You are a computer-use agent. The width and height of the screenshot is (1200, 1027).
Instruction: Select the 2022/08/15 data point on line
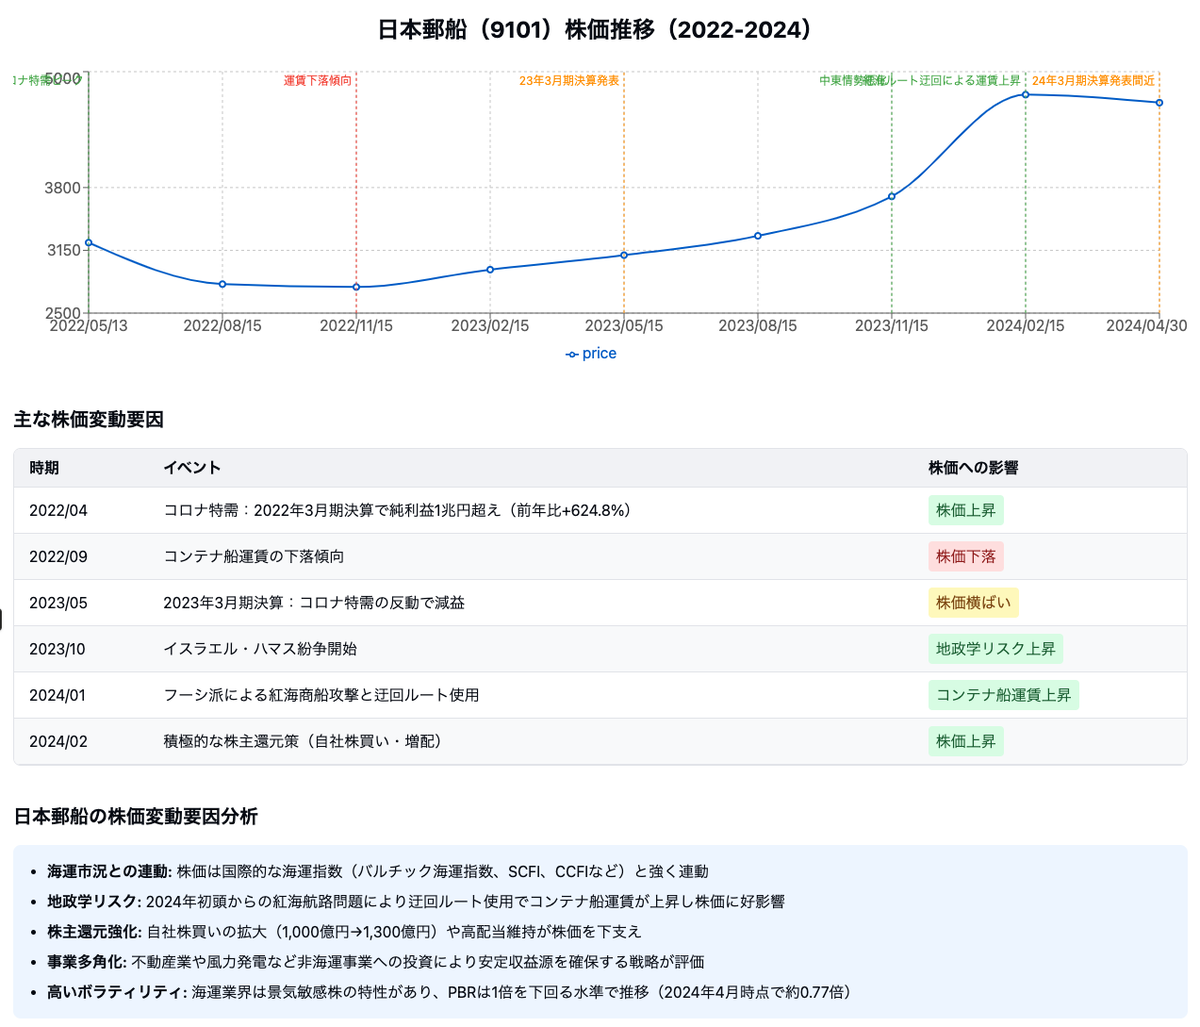point(222,284)
